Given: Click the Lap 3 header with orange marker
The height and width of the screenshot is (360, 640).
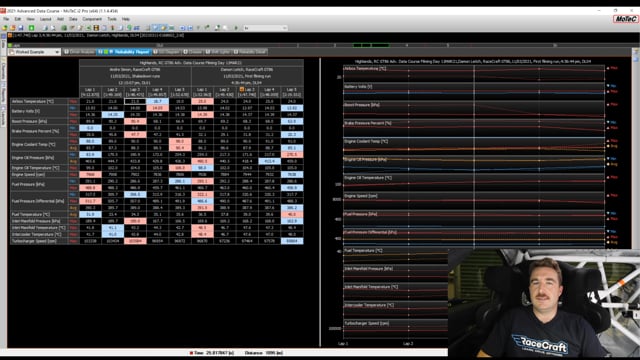Looking at the screenshot, I should point(247,92).
